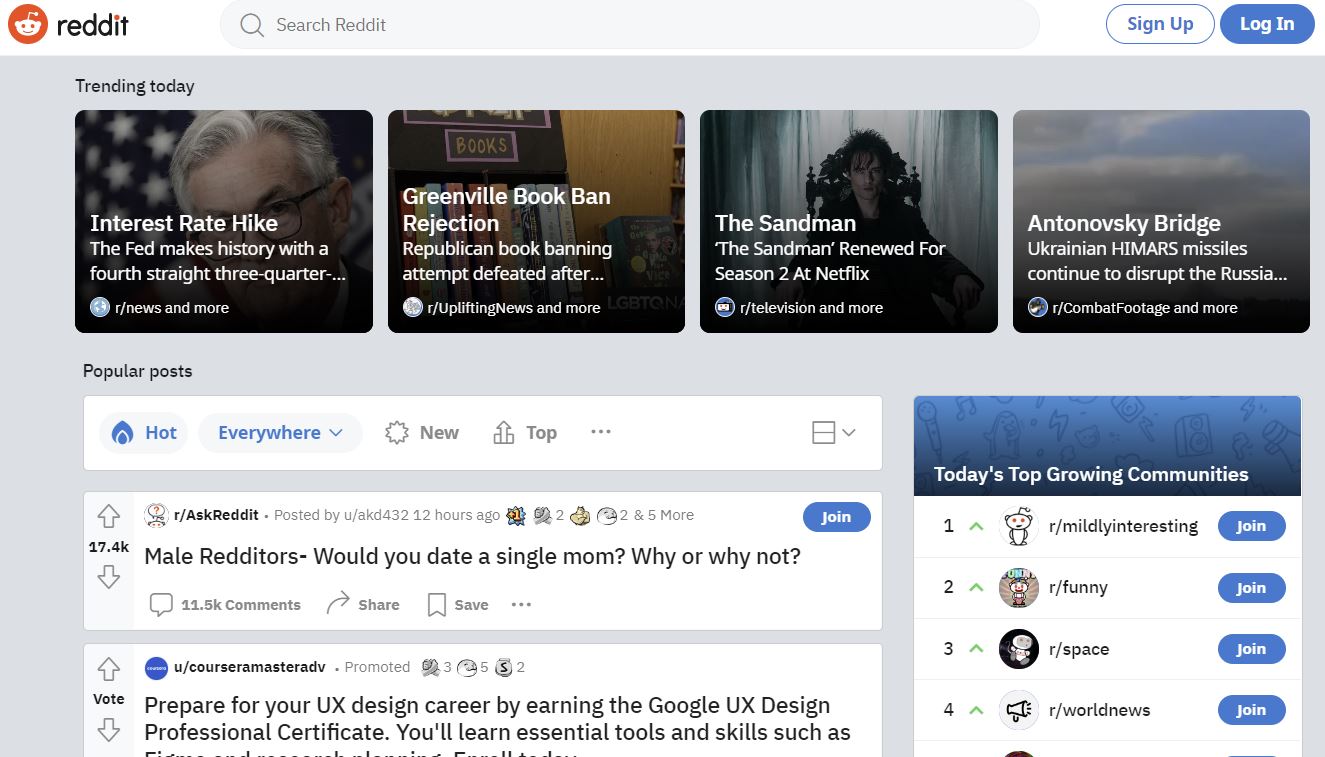Click the search magnifier icon
Screen dimensions: 1325x757
252,25
